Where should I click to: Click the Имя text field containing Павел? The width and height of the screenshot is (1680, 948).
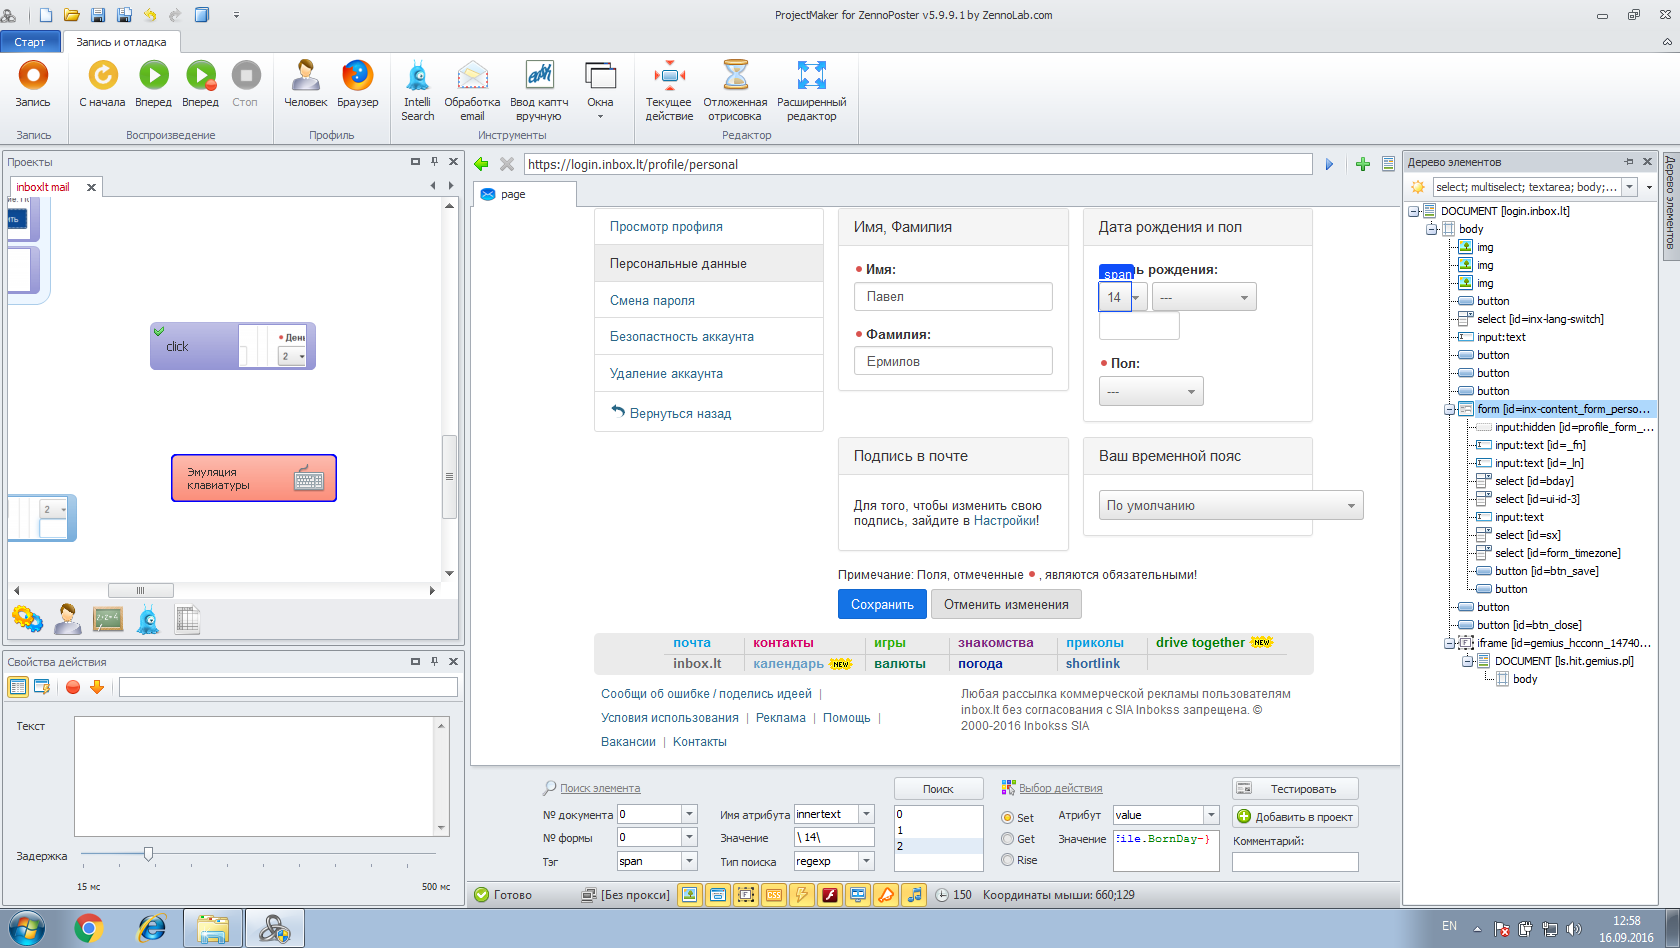point(953,297)
